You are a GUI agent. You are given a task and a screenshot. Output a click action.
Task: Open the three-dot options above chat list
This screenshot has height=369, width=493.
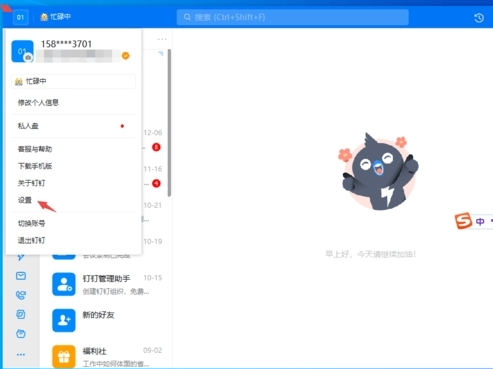[162, 39]
